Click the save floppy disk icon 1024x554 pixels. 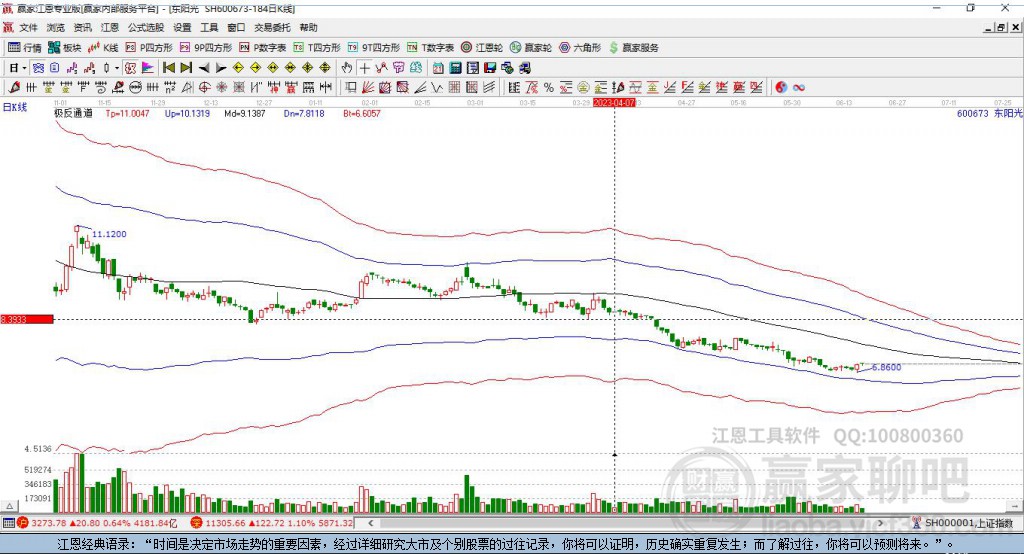click(x=490, y=68)
